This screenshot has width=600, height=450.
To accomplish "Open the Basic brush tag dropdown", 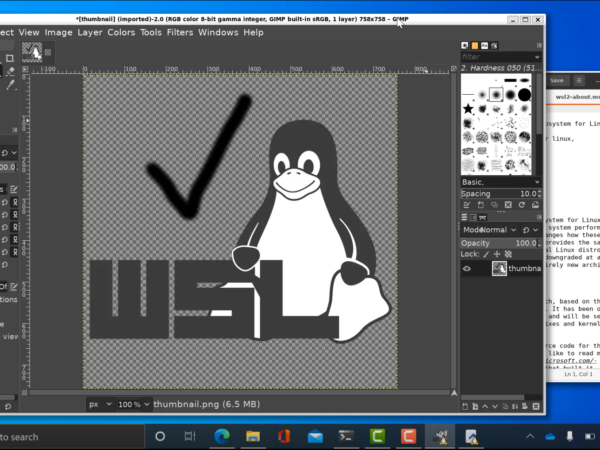I will click(501, 182).
